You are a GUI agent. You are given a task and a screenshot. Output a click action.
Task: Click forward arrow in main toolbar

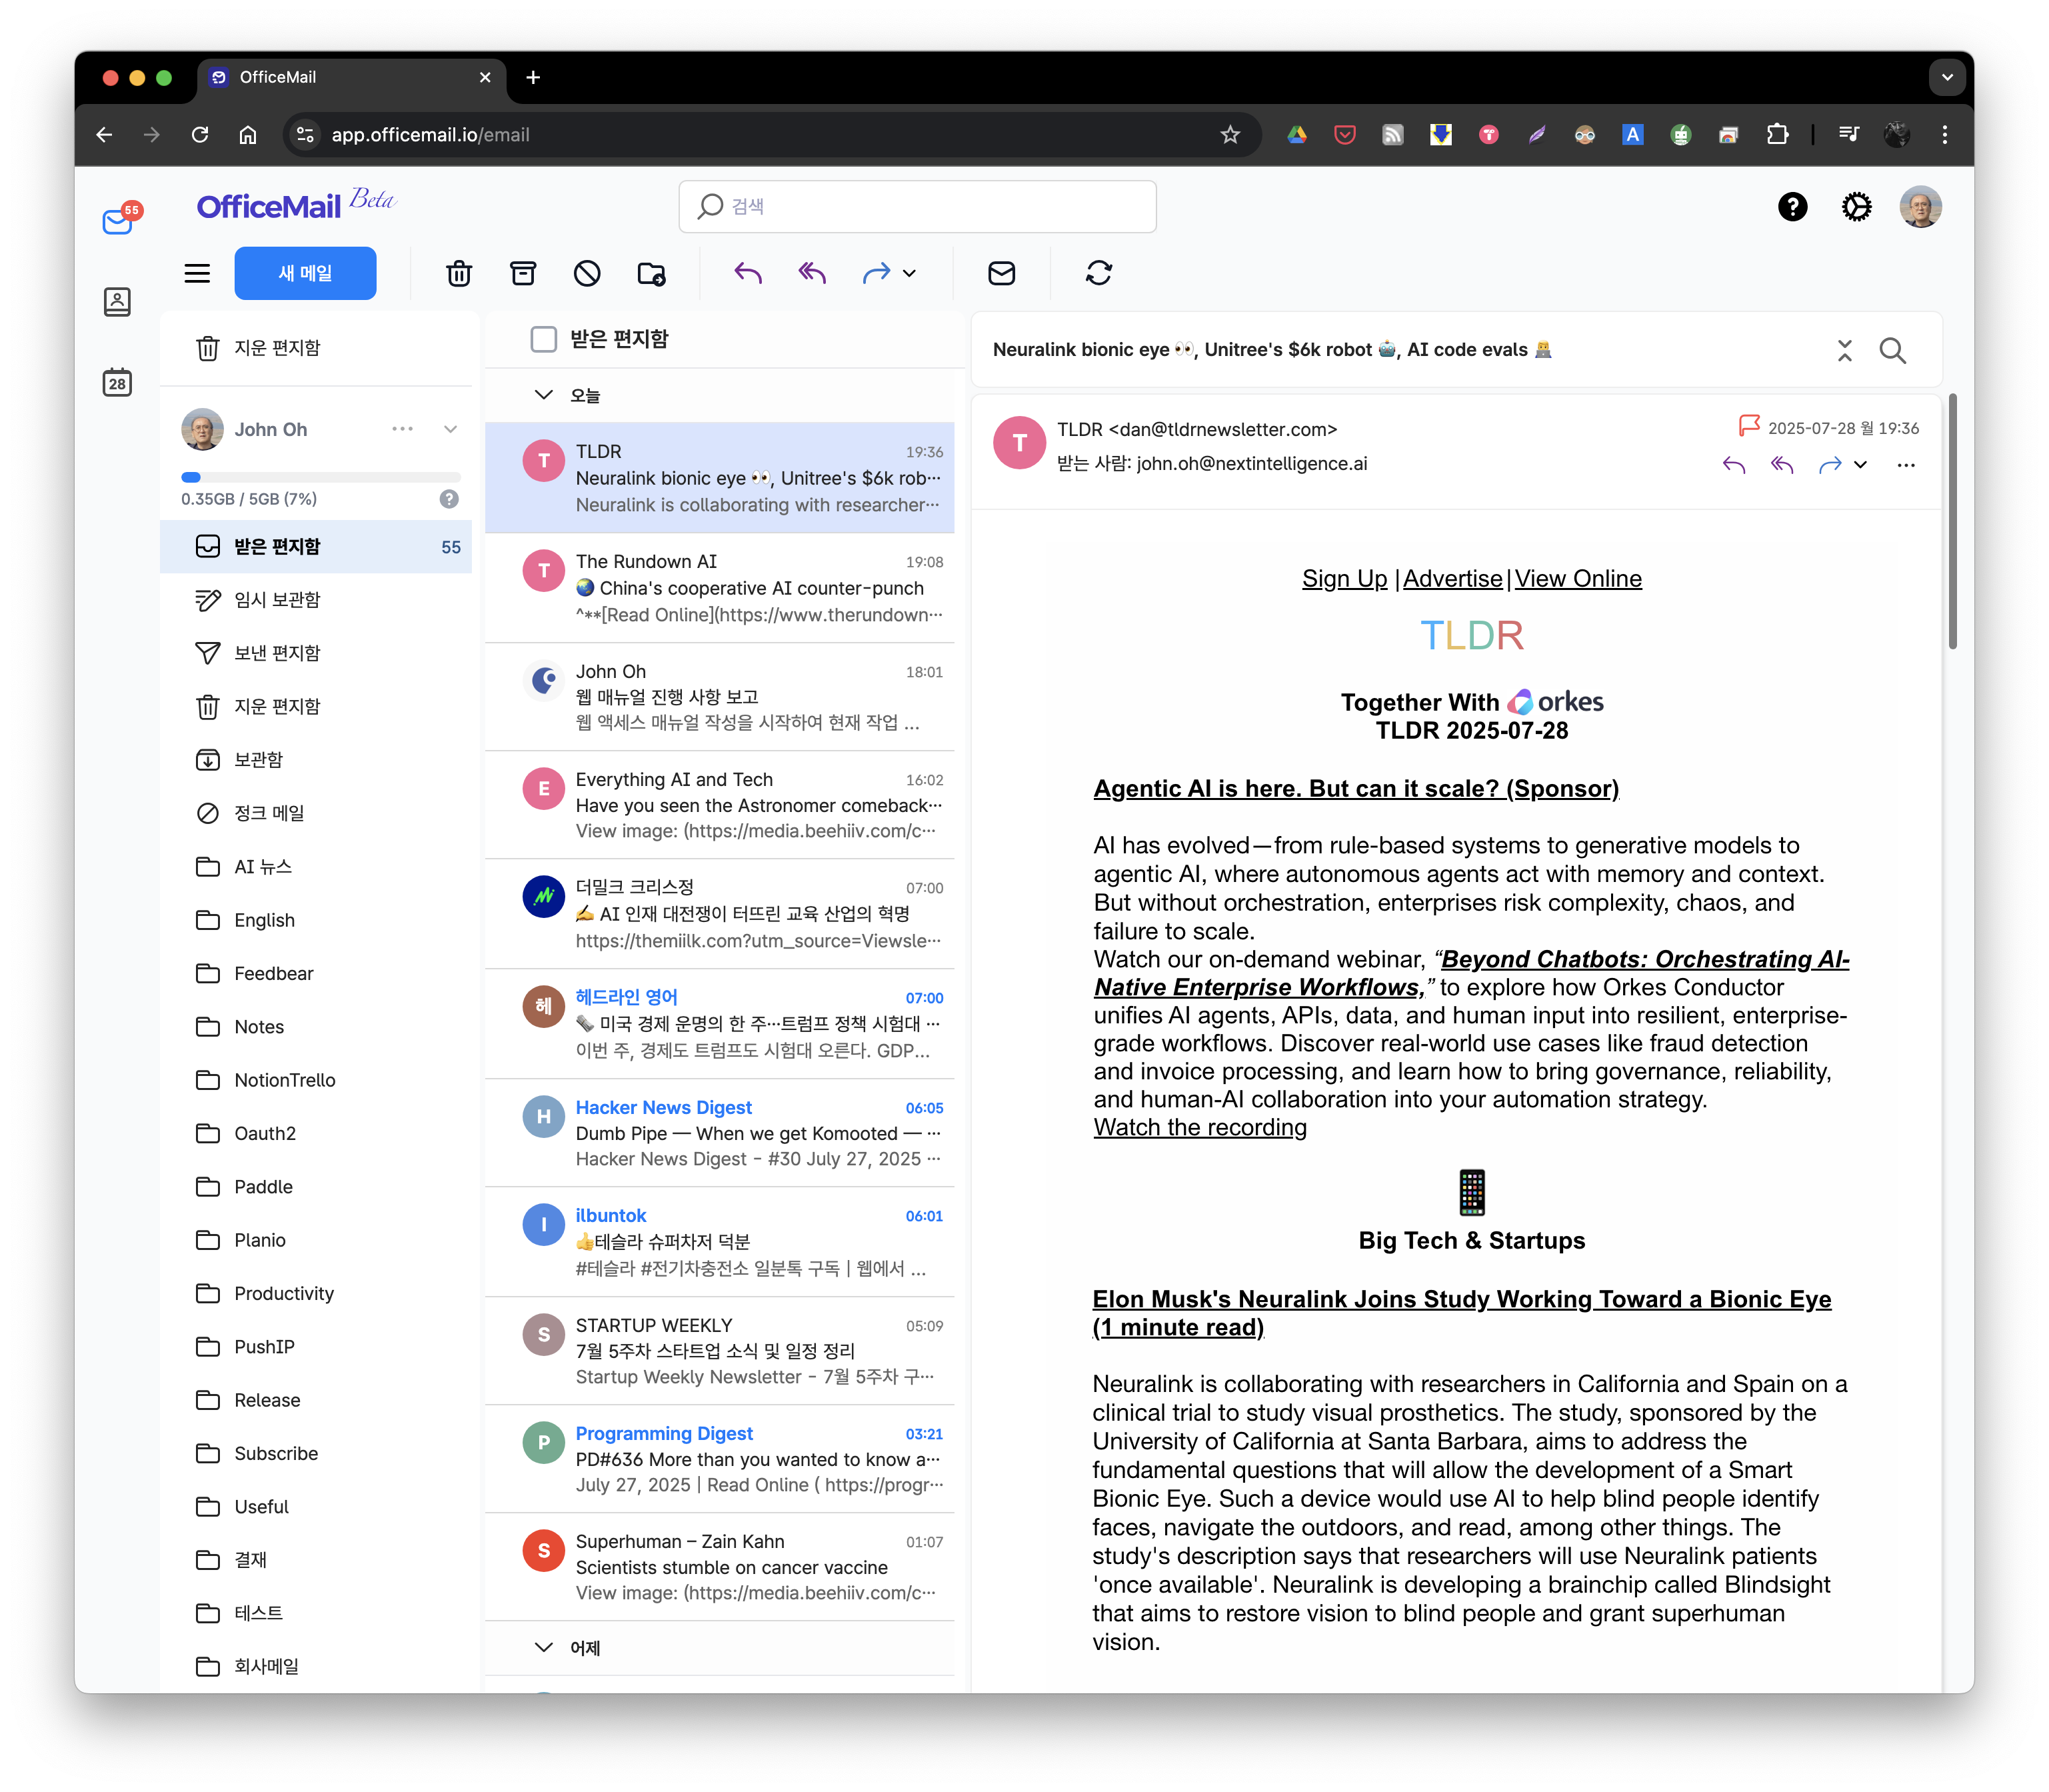[x=876, y=273]
